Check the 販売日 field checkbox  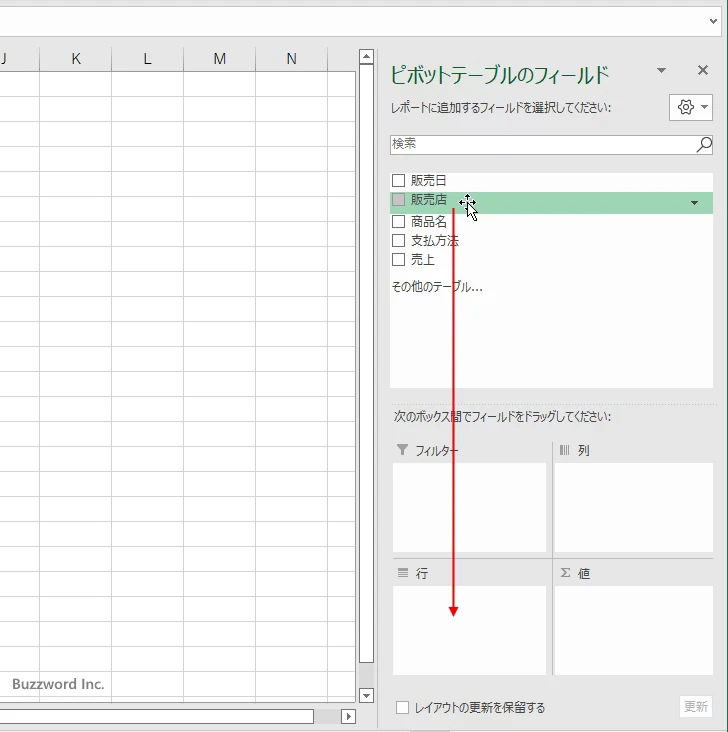398,180
